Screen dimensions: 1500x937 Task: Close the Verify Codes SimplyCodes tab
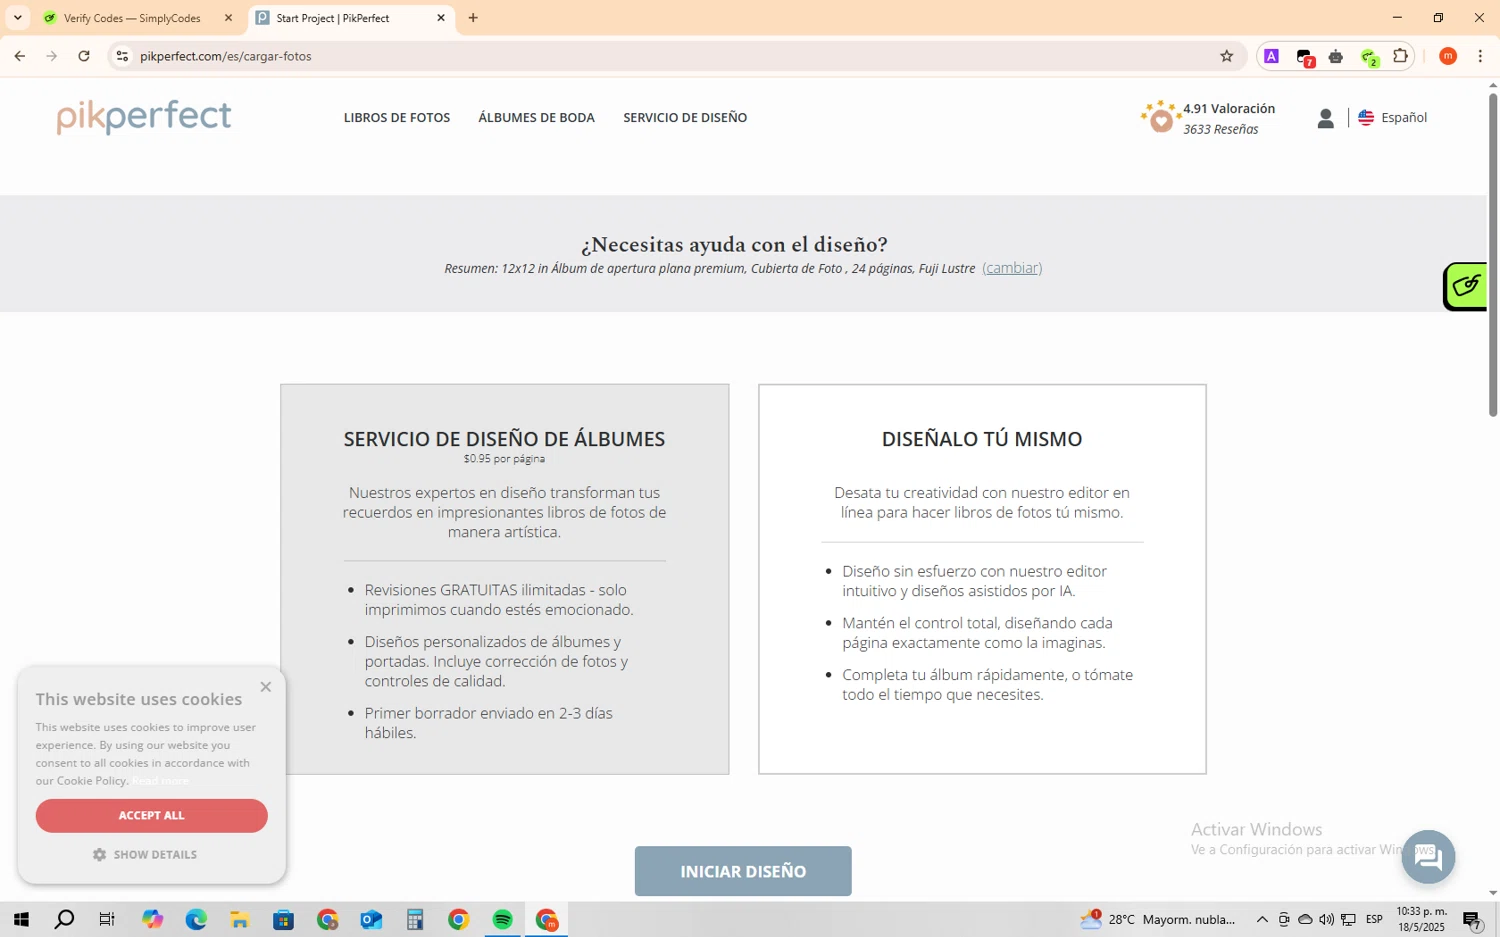(x=228, y=18)
